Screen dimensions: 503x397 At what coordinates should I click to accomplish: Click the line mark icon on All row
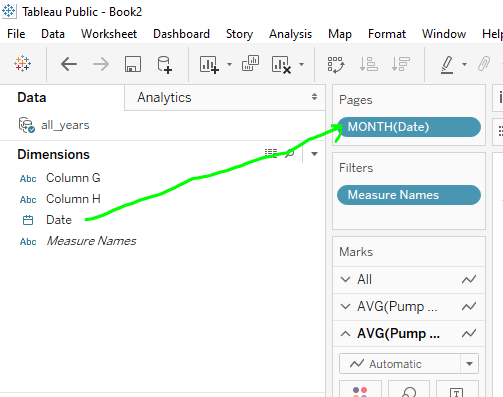tap(469, 279)
